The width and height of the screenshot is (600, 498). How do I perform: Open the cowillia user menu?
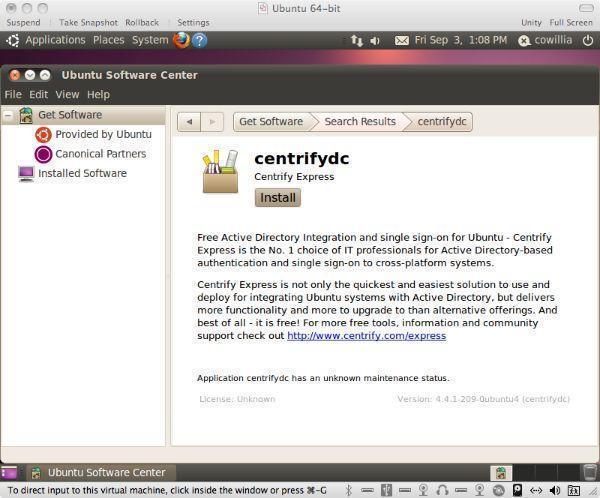coord(545,40)
